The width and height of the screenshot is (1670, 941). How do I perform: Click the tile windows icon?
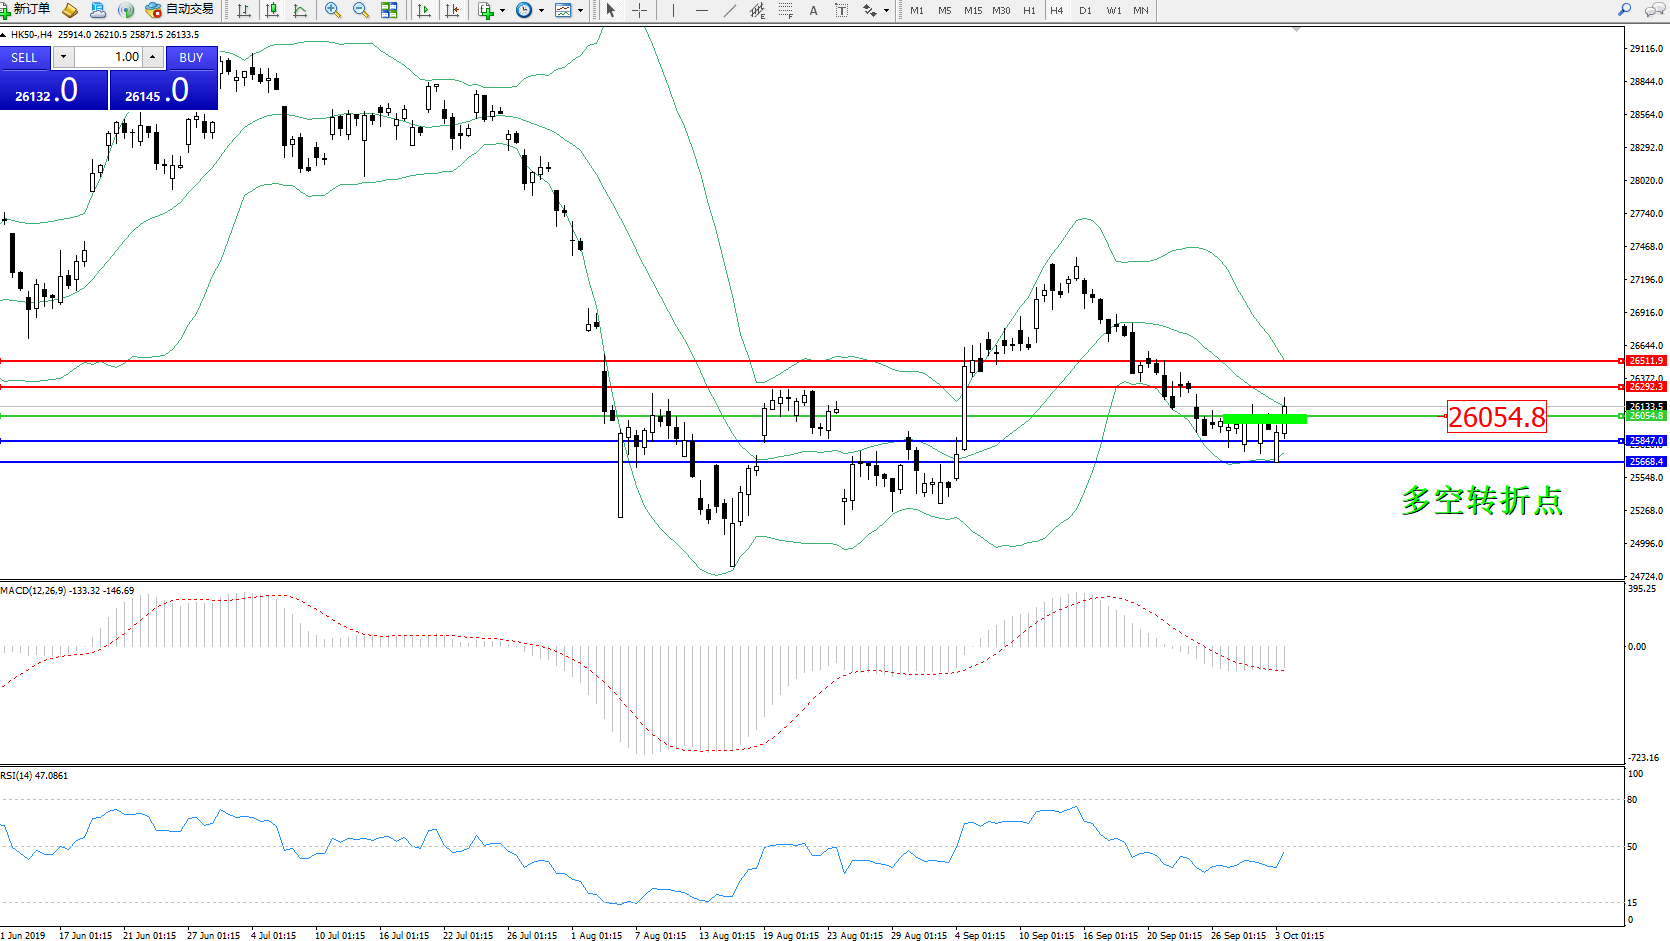point(389,10)
